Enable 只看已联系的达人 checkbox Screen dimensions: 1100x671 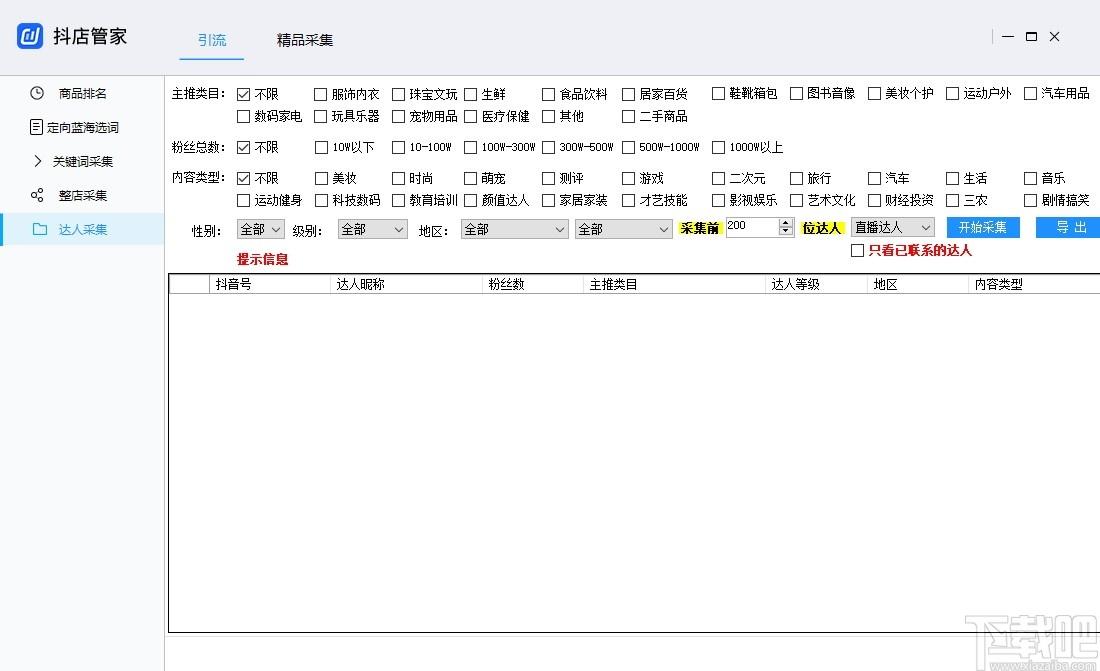point(857,251)
